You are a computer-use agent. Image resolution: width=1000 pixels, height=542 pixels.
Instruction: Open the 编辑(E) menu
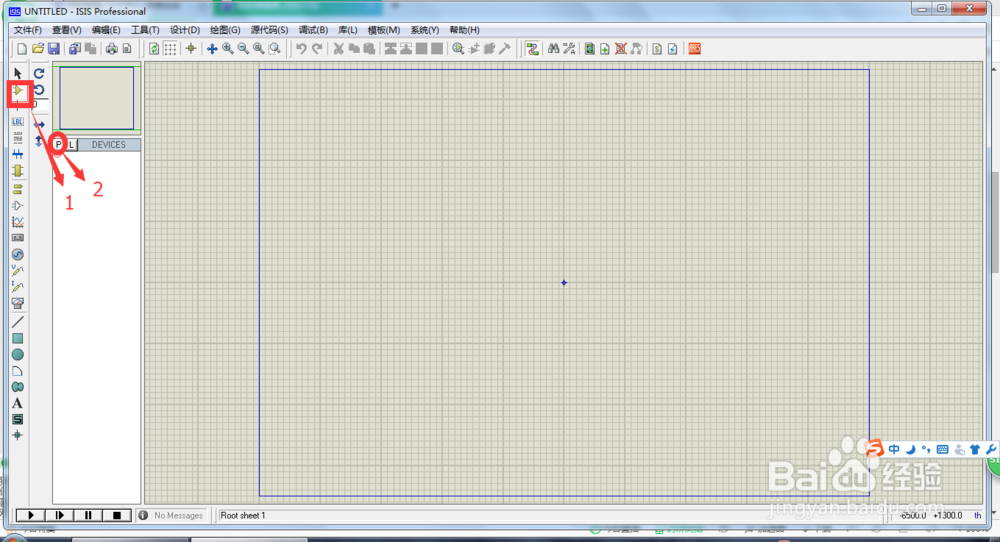tap(106, 30)
